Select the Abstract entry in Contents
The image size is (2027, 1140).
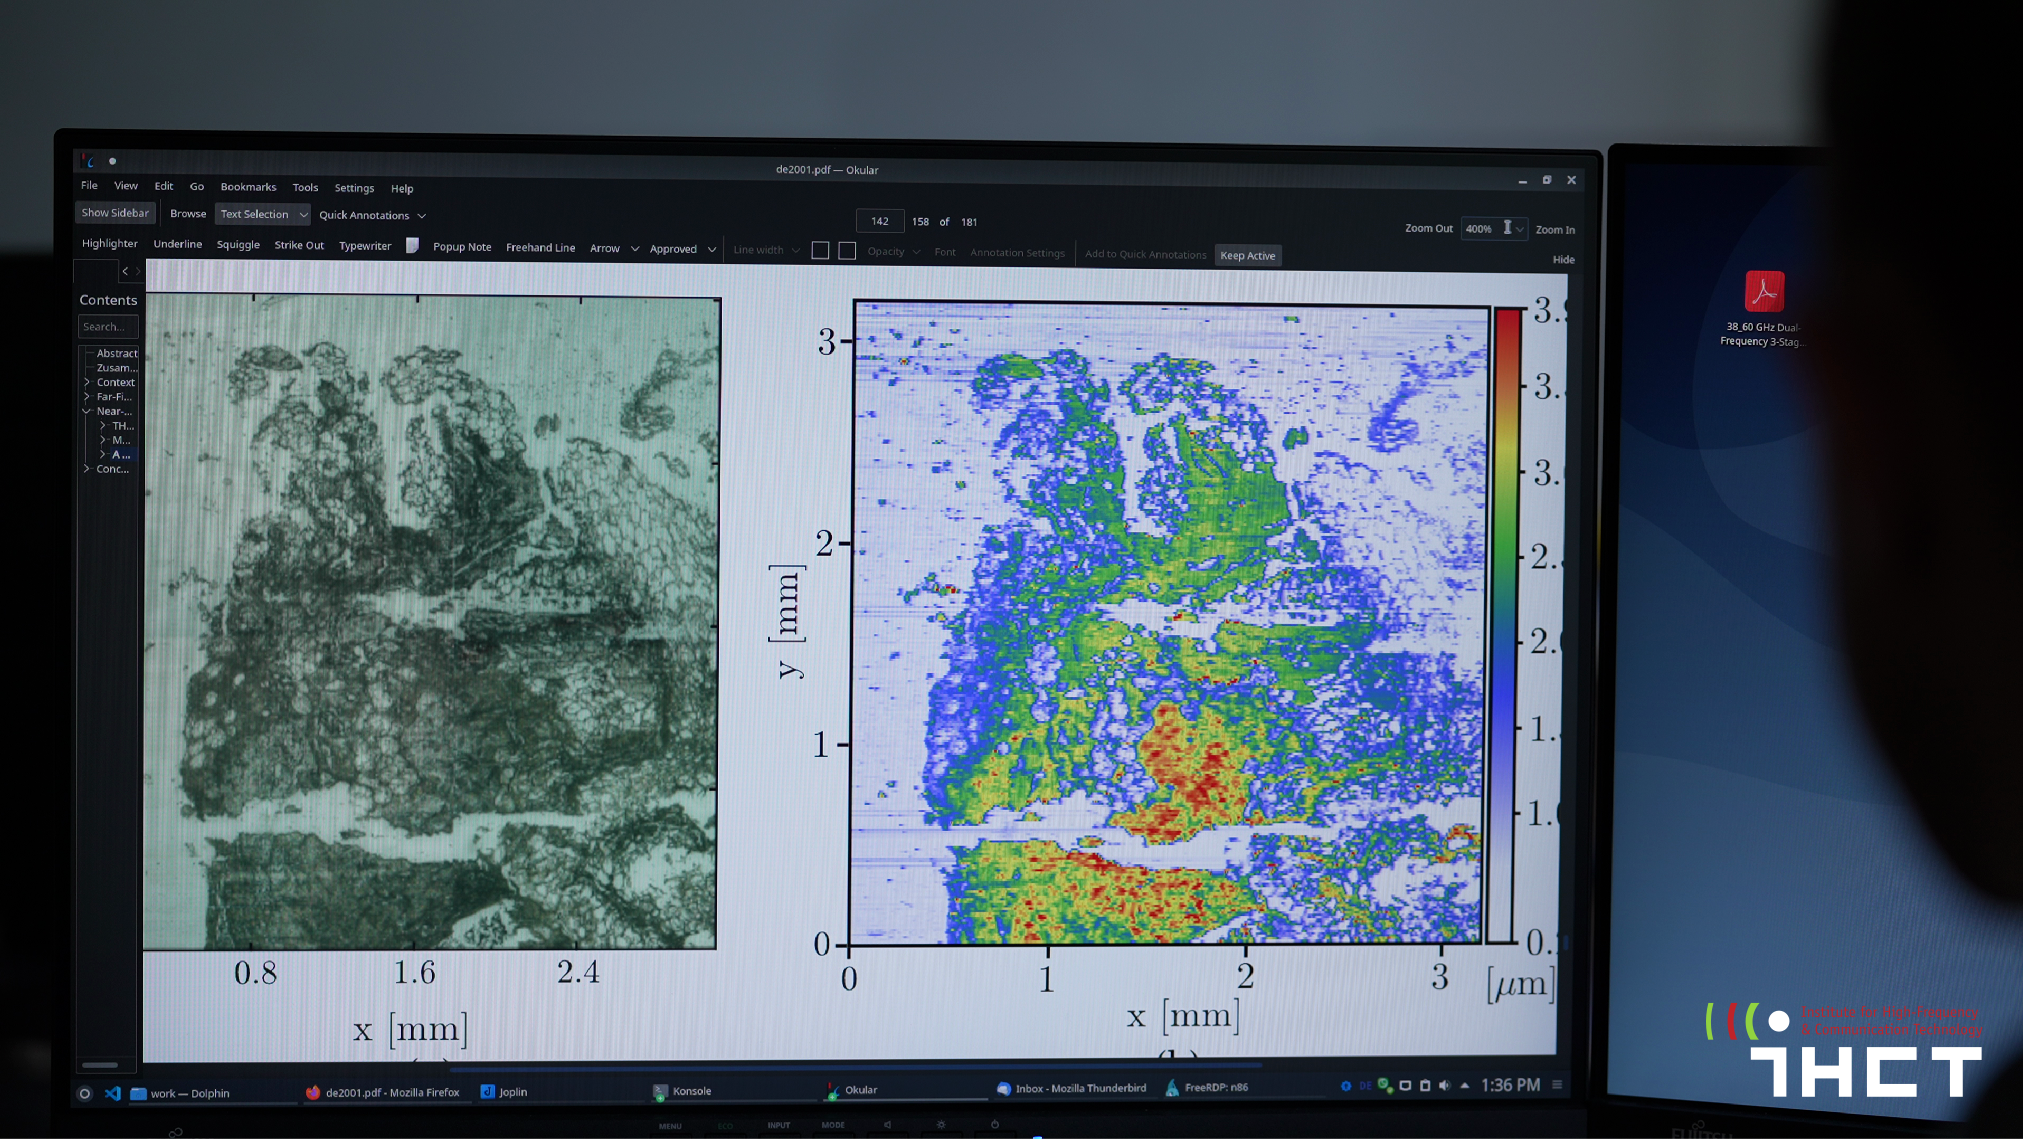(117, 354)
